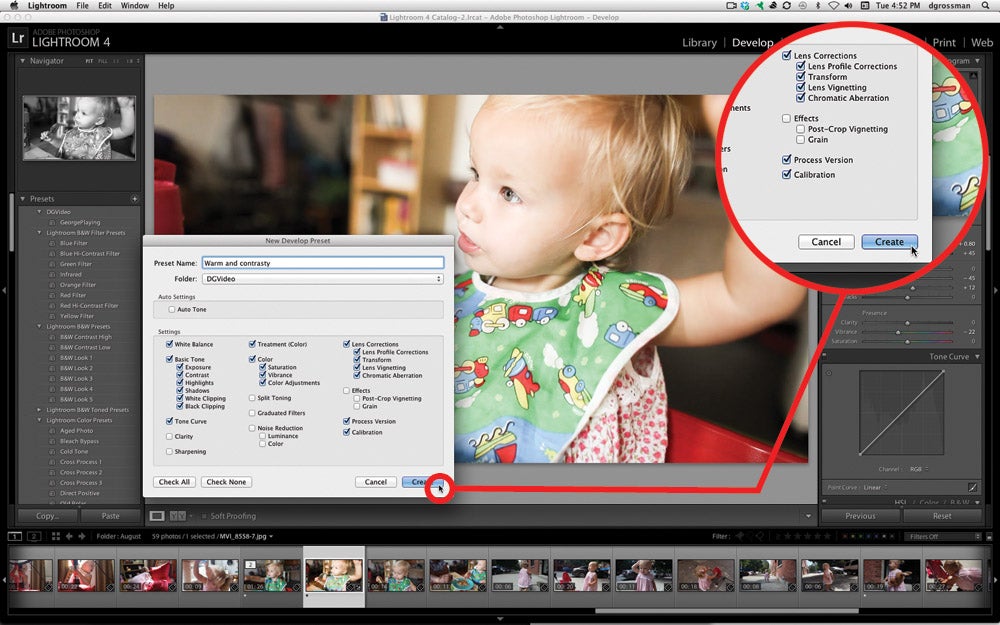1000x625 pixels.
Task: Click the Apple menu icon
Action: pos(13,6)
